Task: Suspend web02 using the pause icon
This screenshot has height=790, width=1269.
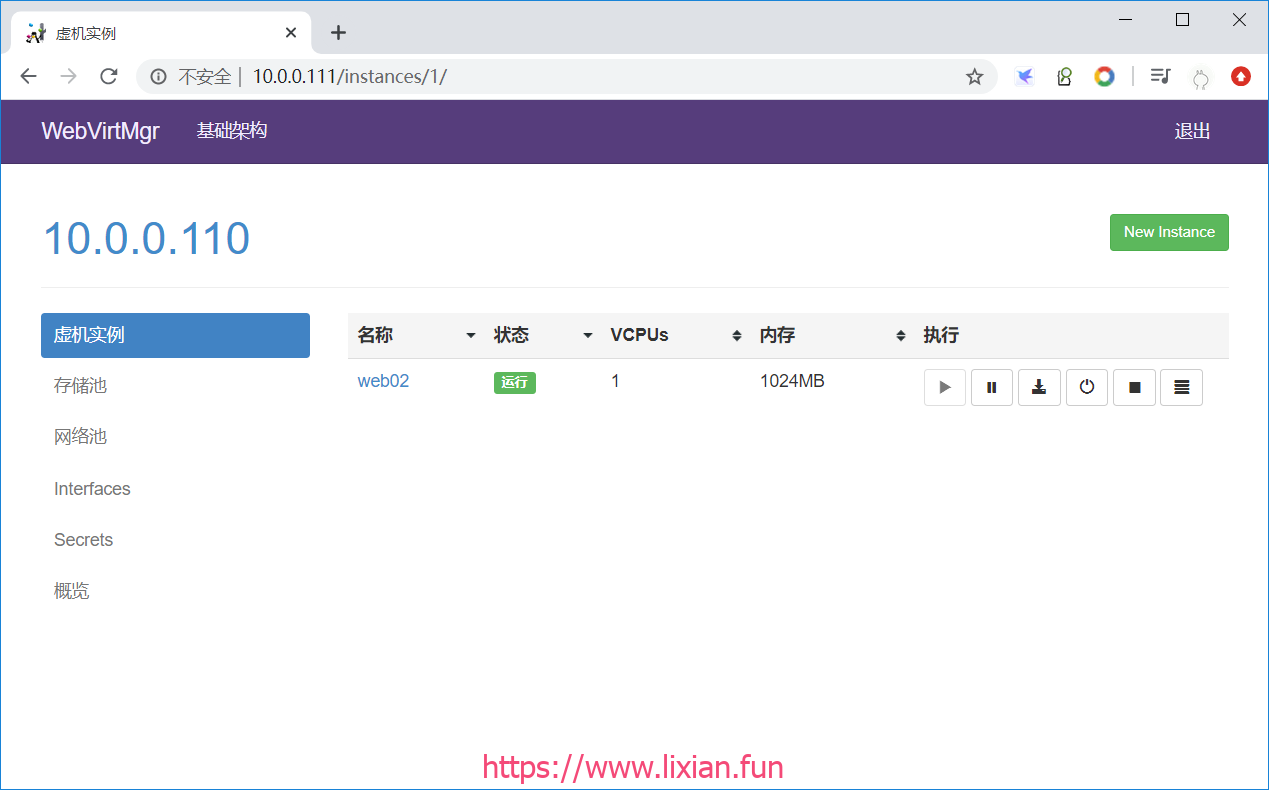Action: [x=992, y=387]
